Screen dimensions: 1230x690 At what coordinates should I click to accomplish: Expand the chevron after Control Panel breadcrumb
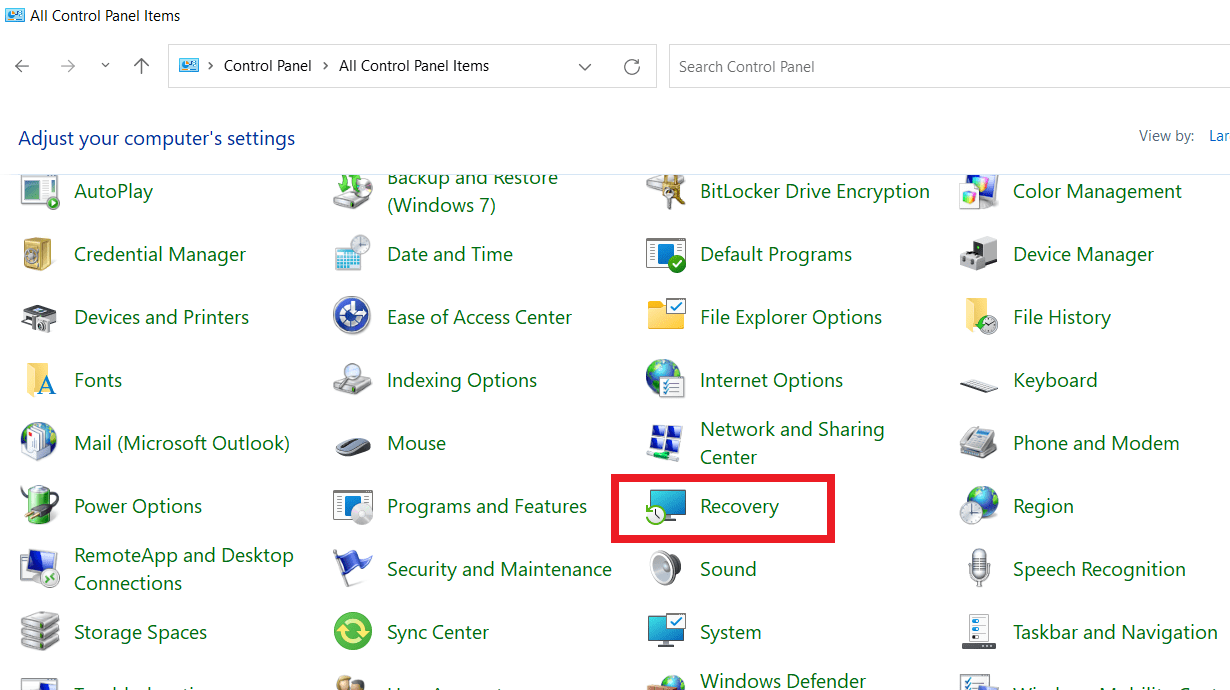point(325,66)
